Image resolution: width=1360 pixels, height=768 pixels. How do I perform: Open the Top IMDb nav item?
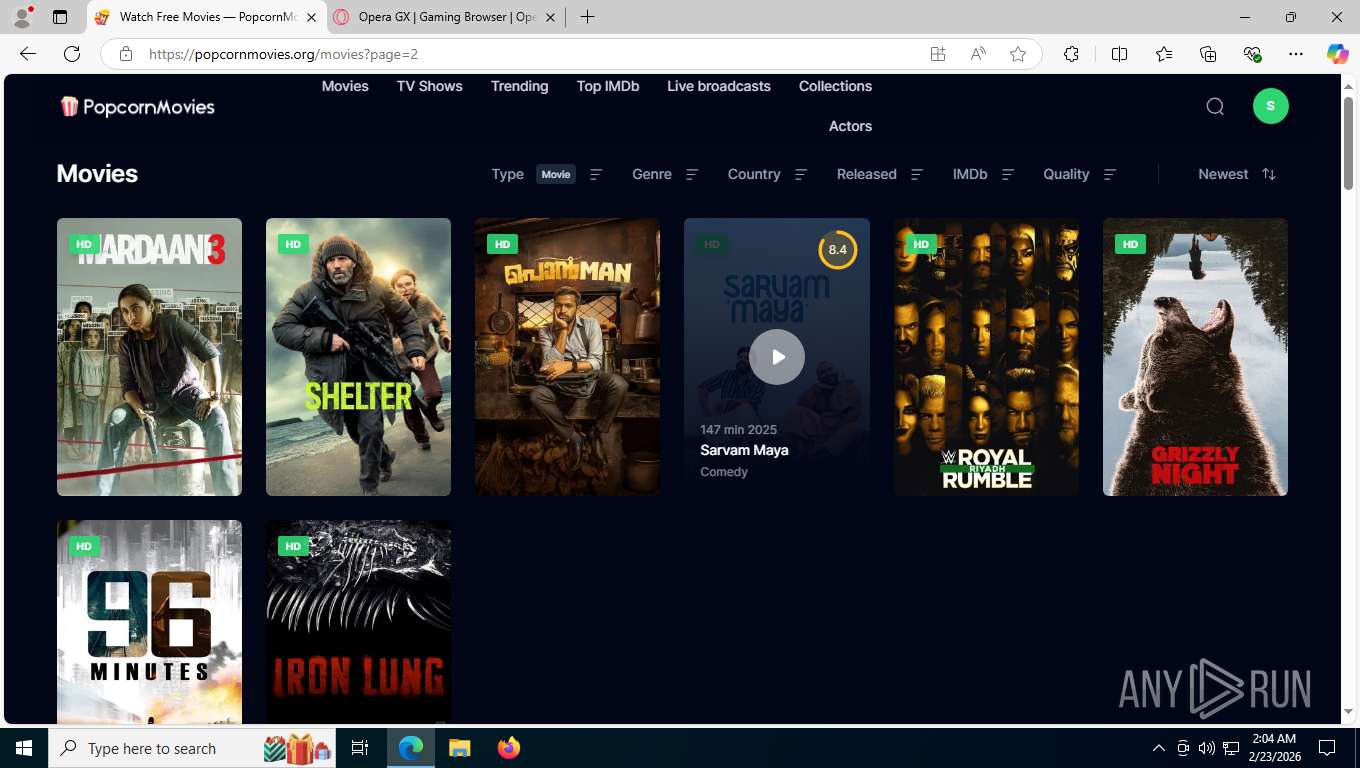pos(608,86)
